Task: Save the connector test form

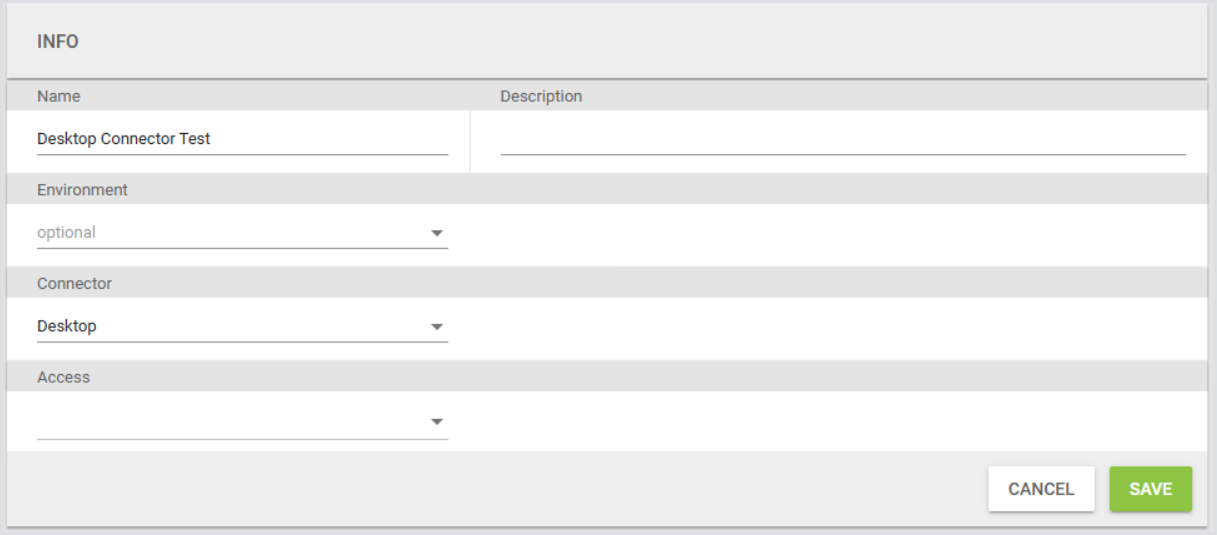Action: (x=1150, y=489)
